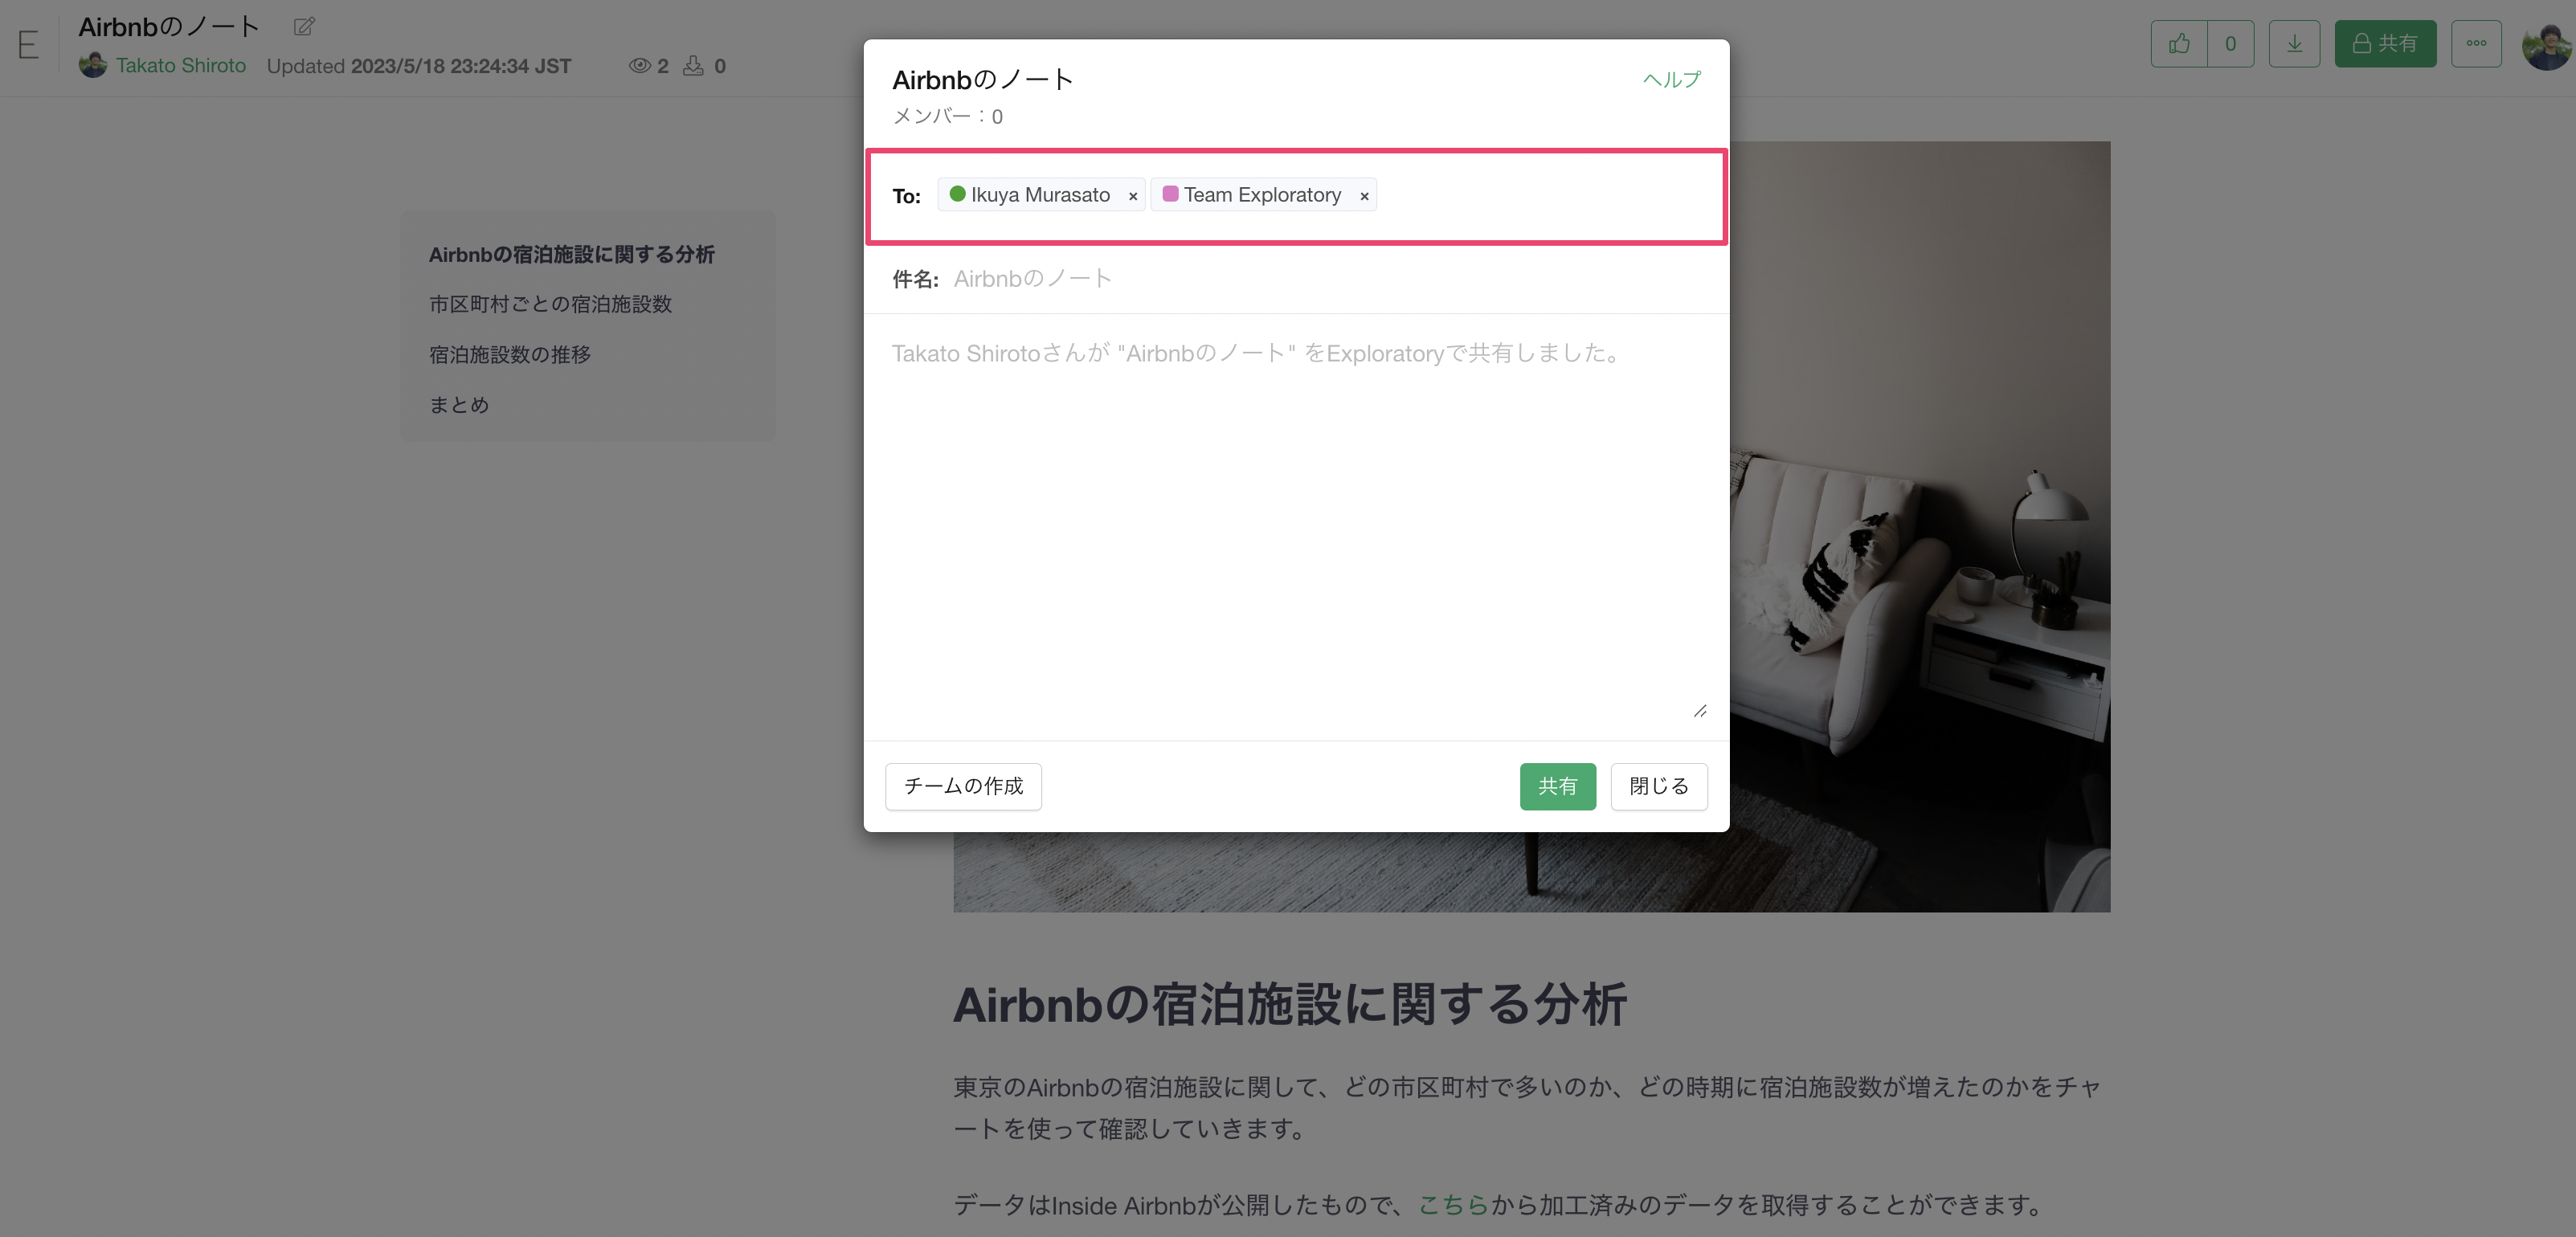The height and width of the screenshot is (1237, 2576).
Task: Open the Takato Shiroto author link
Action: pyautogui.click(x=181, y=66)
